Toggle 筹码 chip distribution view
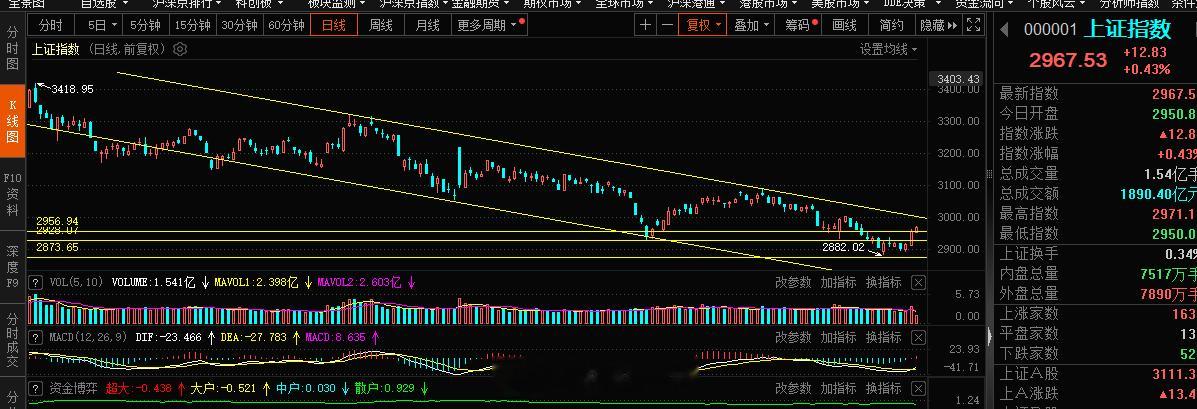 [801, 25]
